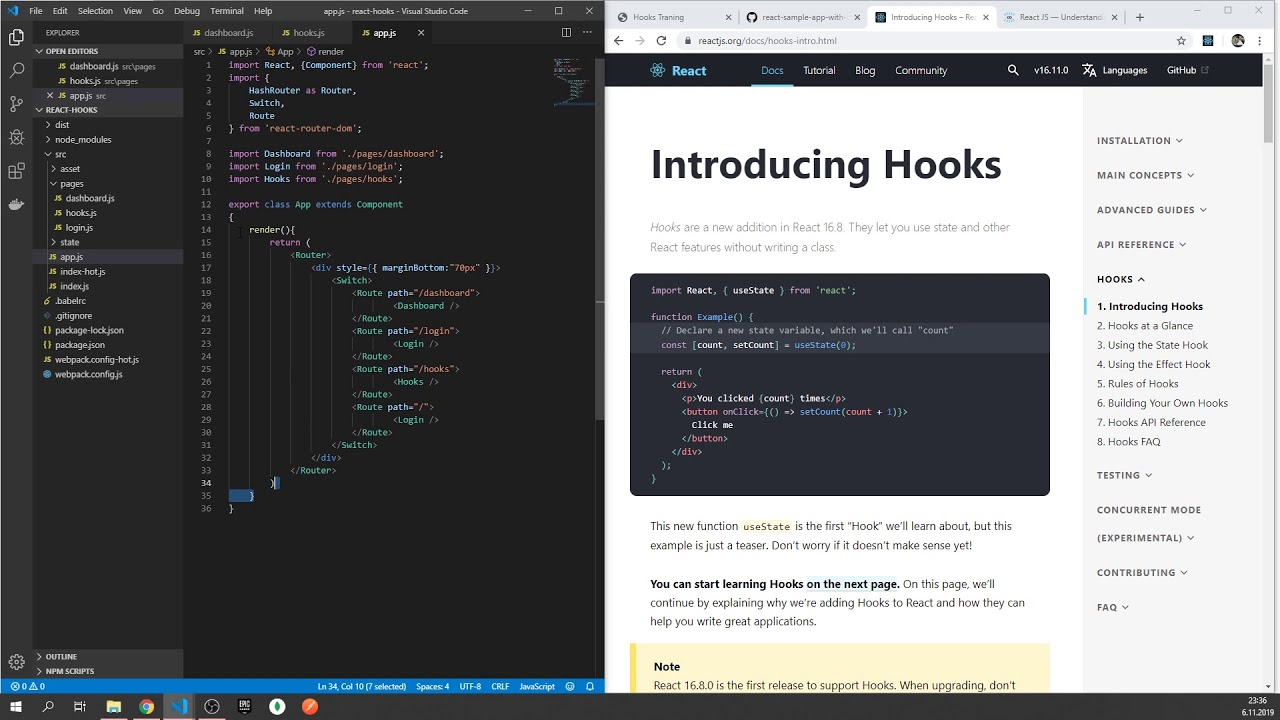Click the errors and warnings status indicator
The height and width of the screenshot is (720, 1280).
coord(27,687)
